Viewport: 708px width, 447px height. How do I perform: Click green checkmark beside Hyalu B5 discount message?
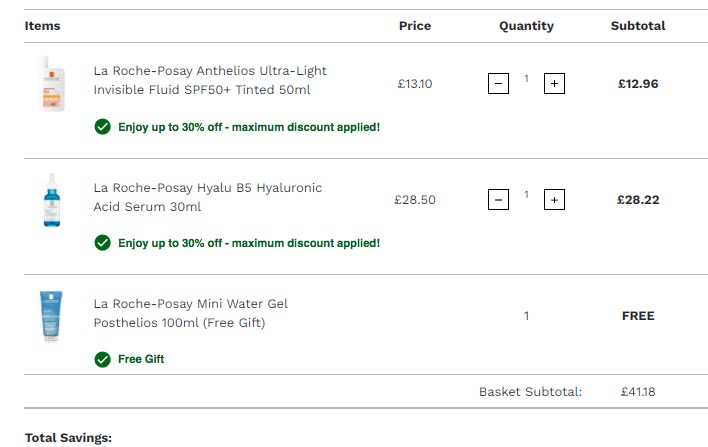(102, 243)
